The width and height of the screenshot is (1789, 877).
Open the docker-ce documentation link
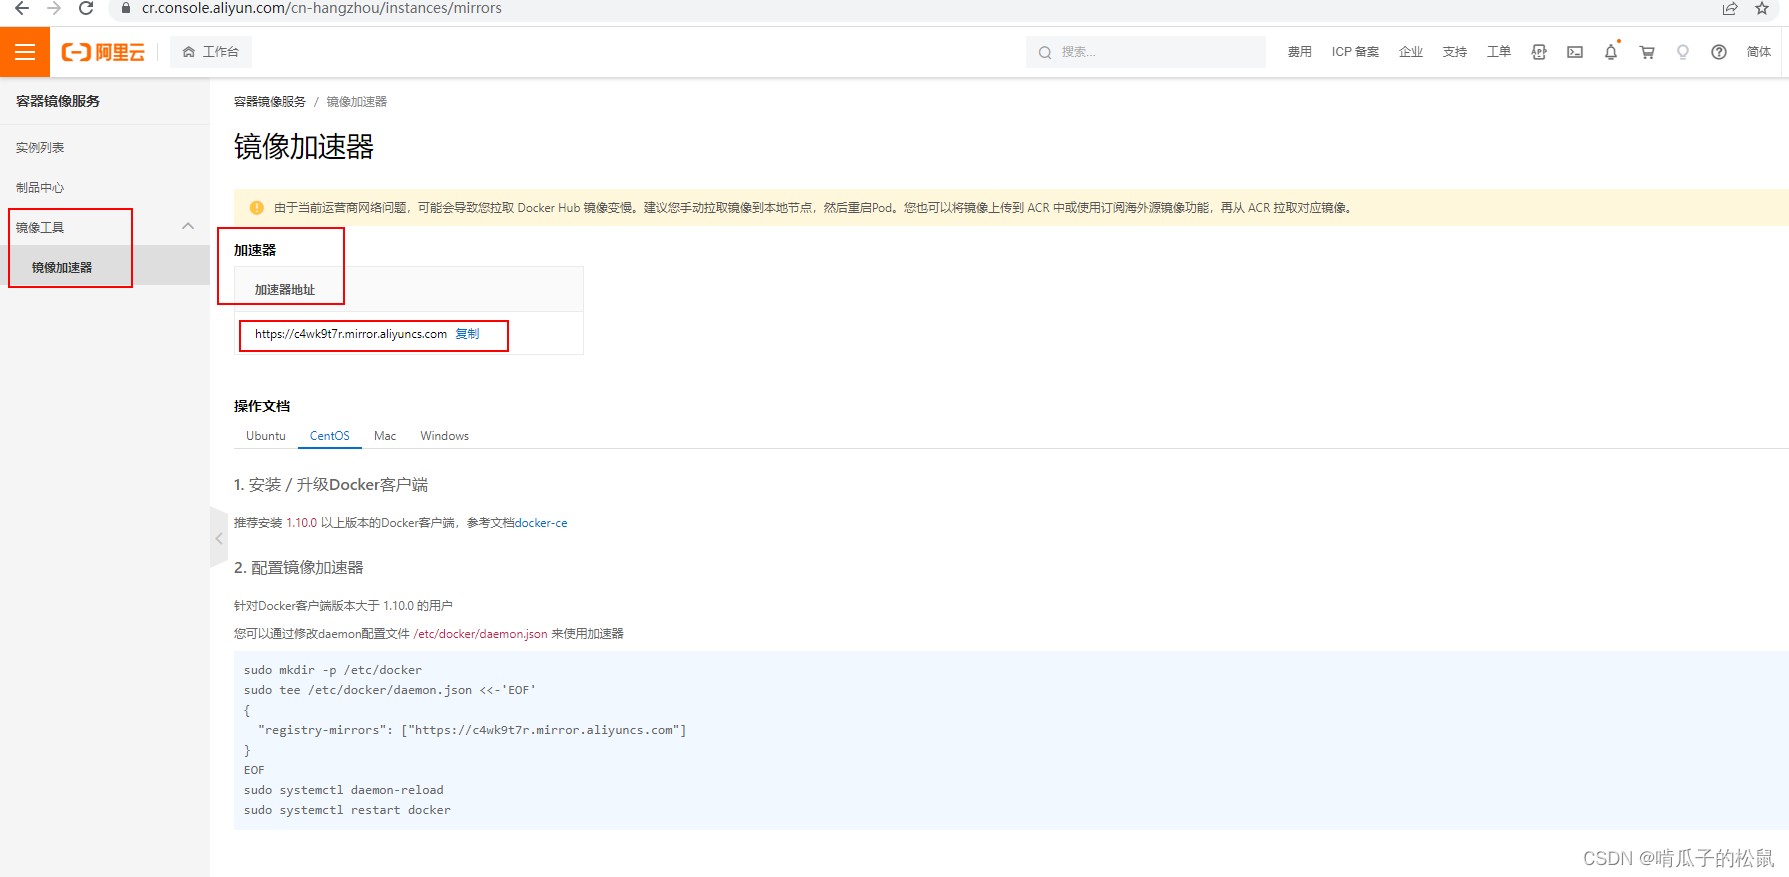pos(541,523)
